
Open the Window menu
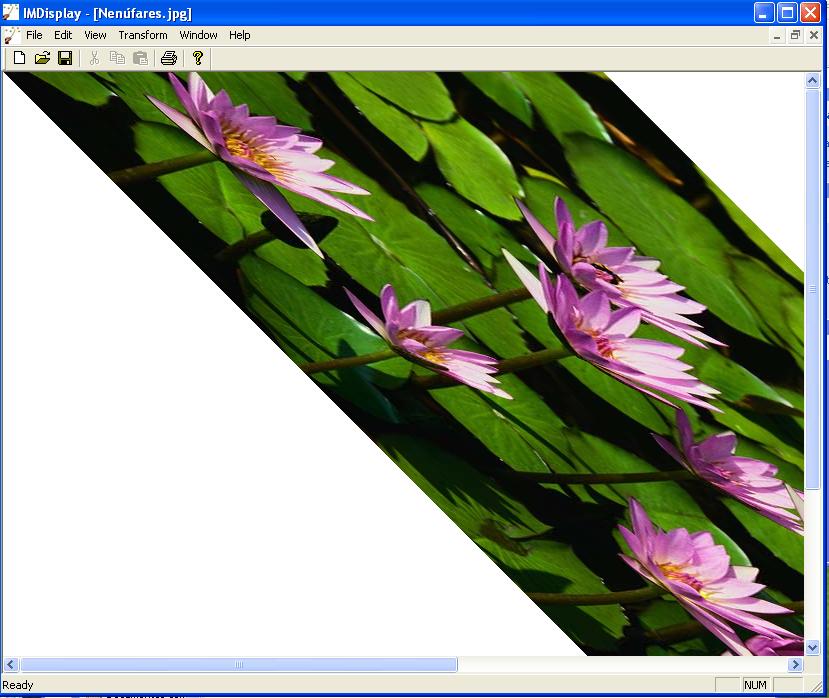pos(198,35)
